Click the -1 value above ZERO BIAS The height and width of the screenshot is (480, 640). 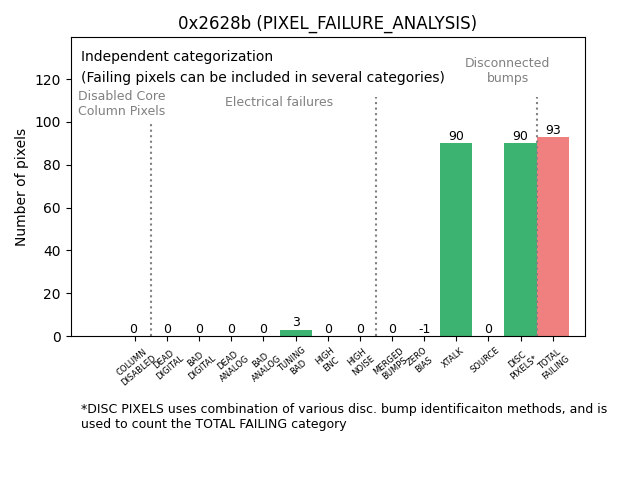tap(424, 329)
